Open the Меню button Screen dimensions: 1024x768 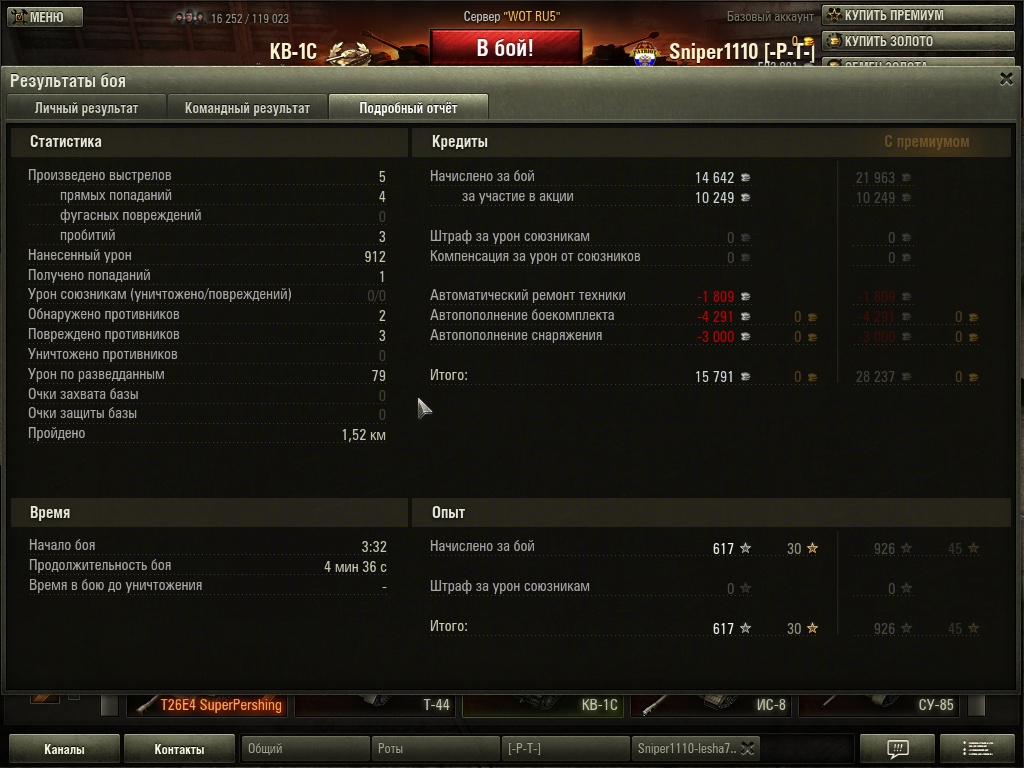[x=45, y=17]
